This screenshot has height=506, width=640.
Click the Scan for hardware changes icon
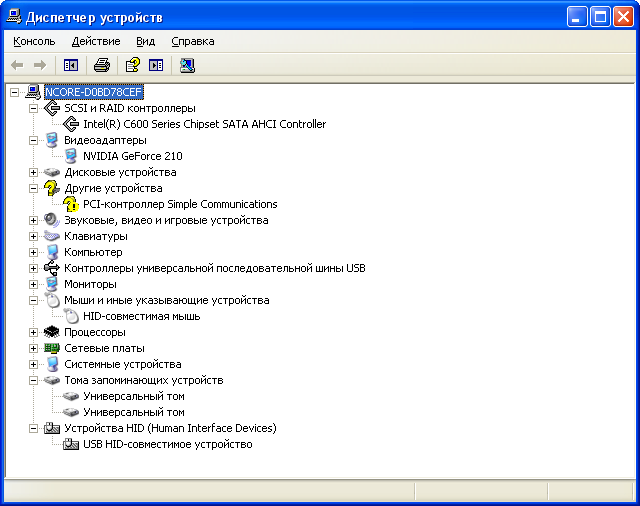pos(187,65)
